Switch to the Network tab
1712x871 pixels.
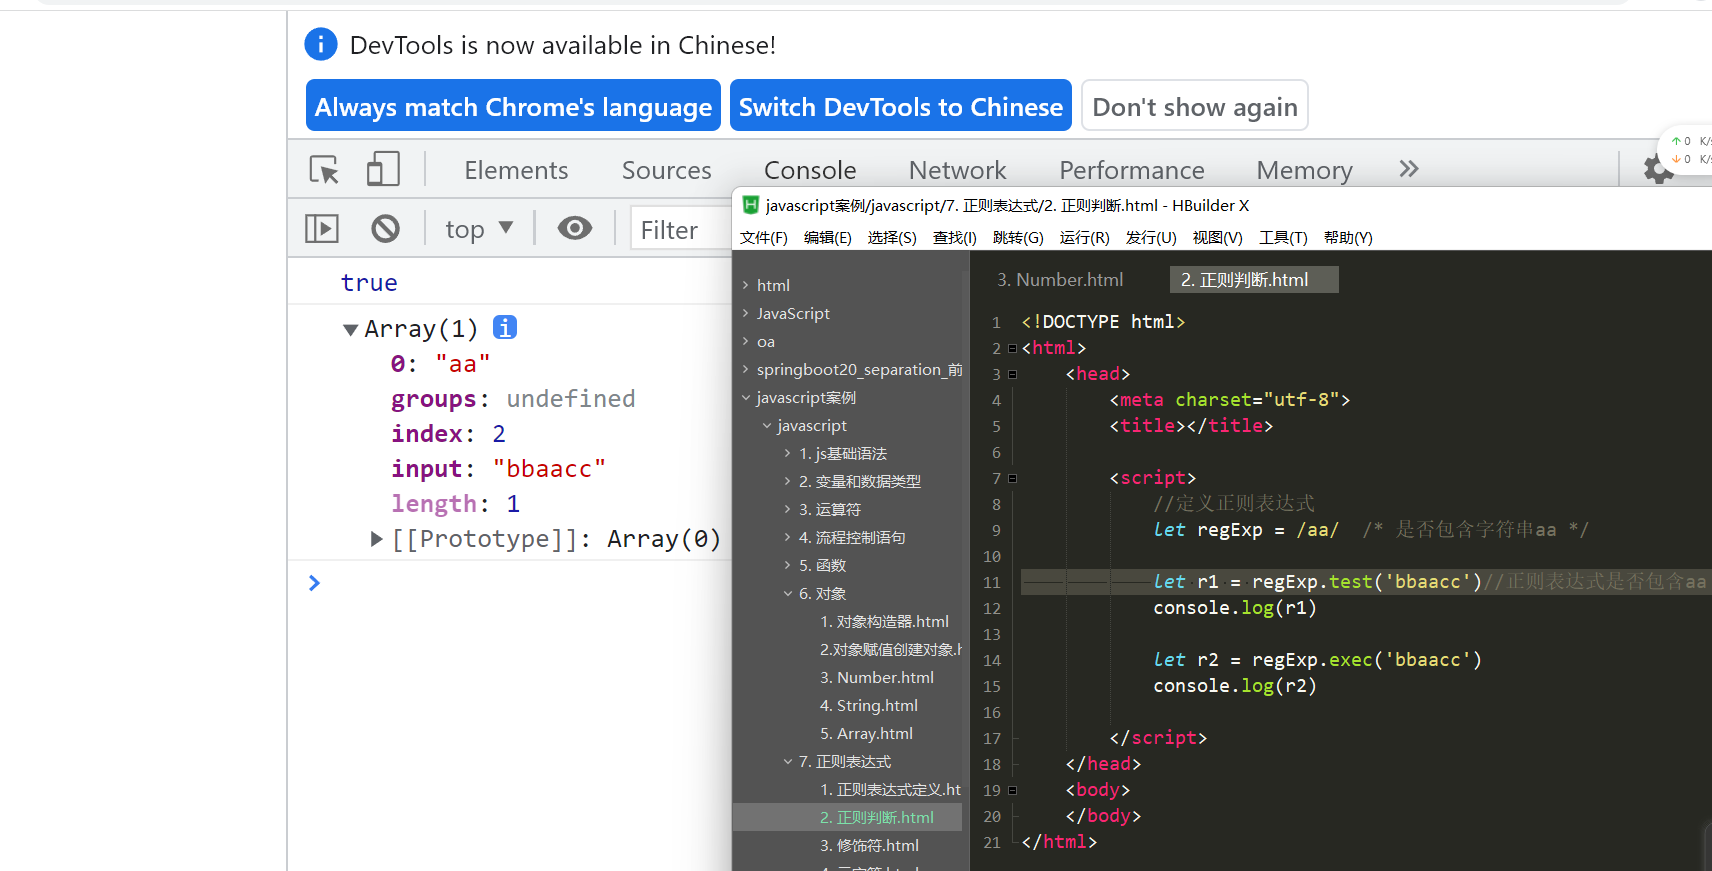point(957,170)
